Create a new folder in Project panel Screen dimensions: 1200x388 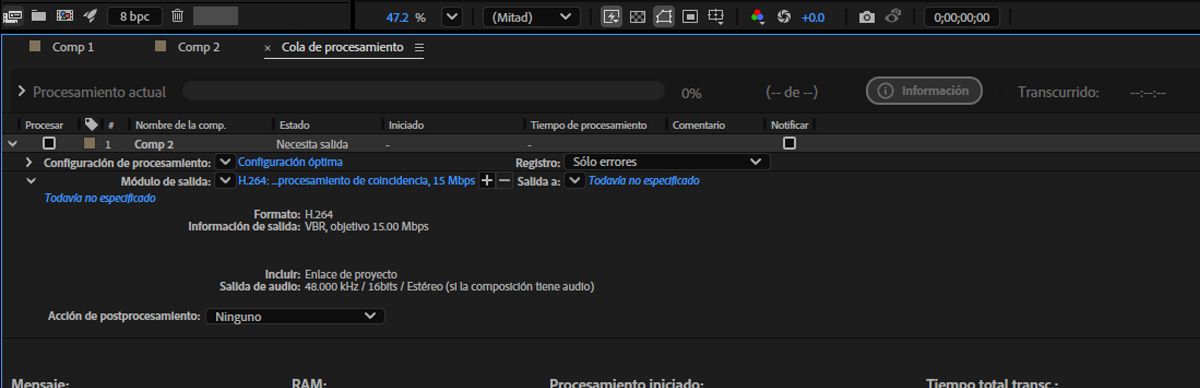39,16
